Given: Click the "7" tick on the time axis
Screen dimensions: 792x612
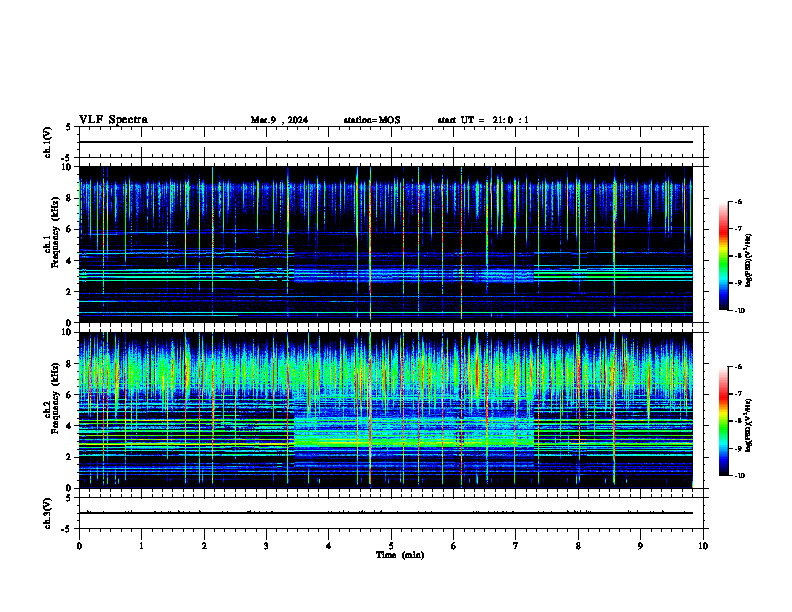Looking at the screenshot, I should (x=516, y=546).
